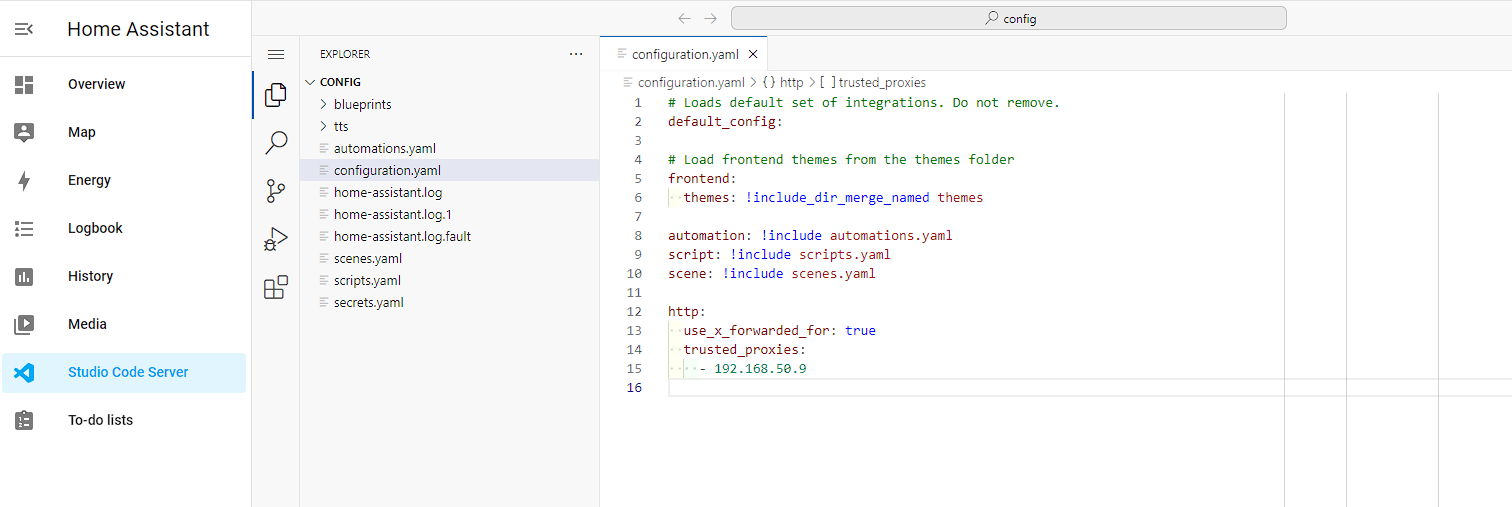
Task: Open the Source Control view
Action: point(275,191)
